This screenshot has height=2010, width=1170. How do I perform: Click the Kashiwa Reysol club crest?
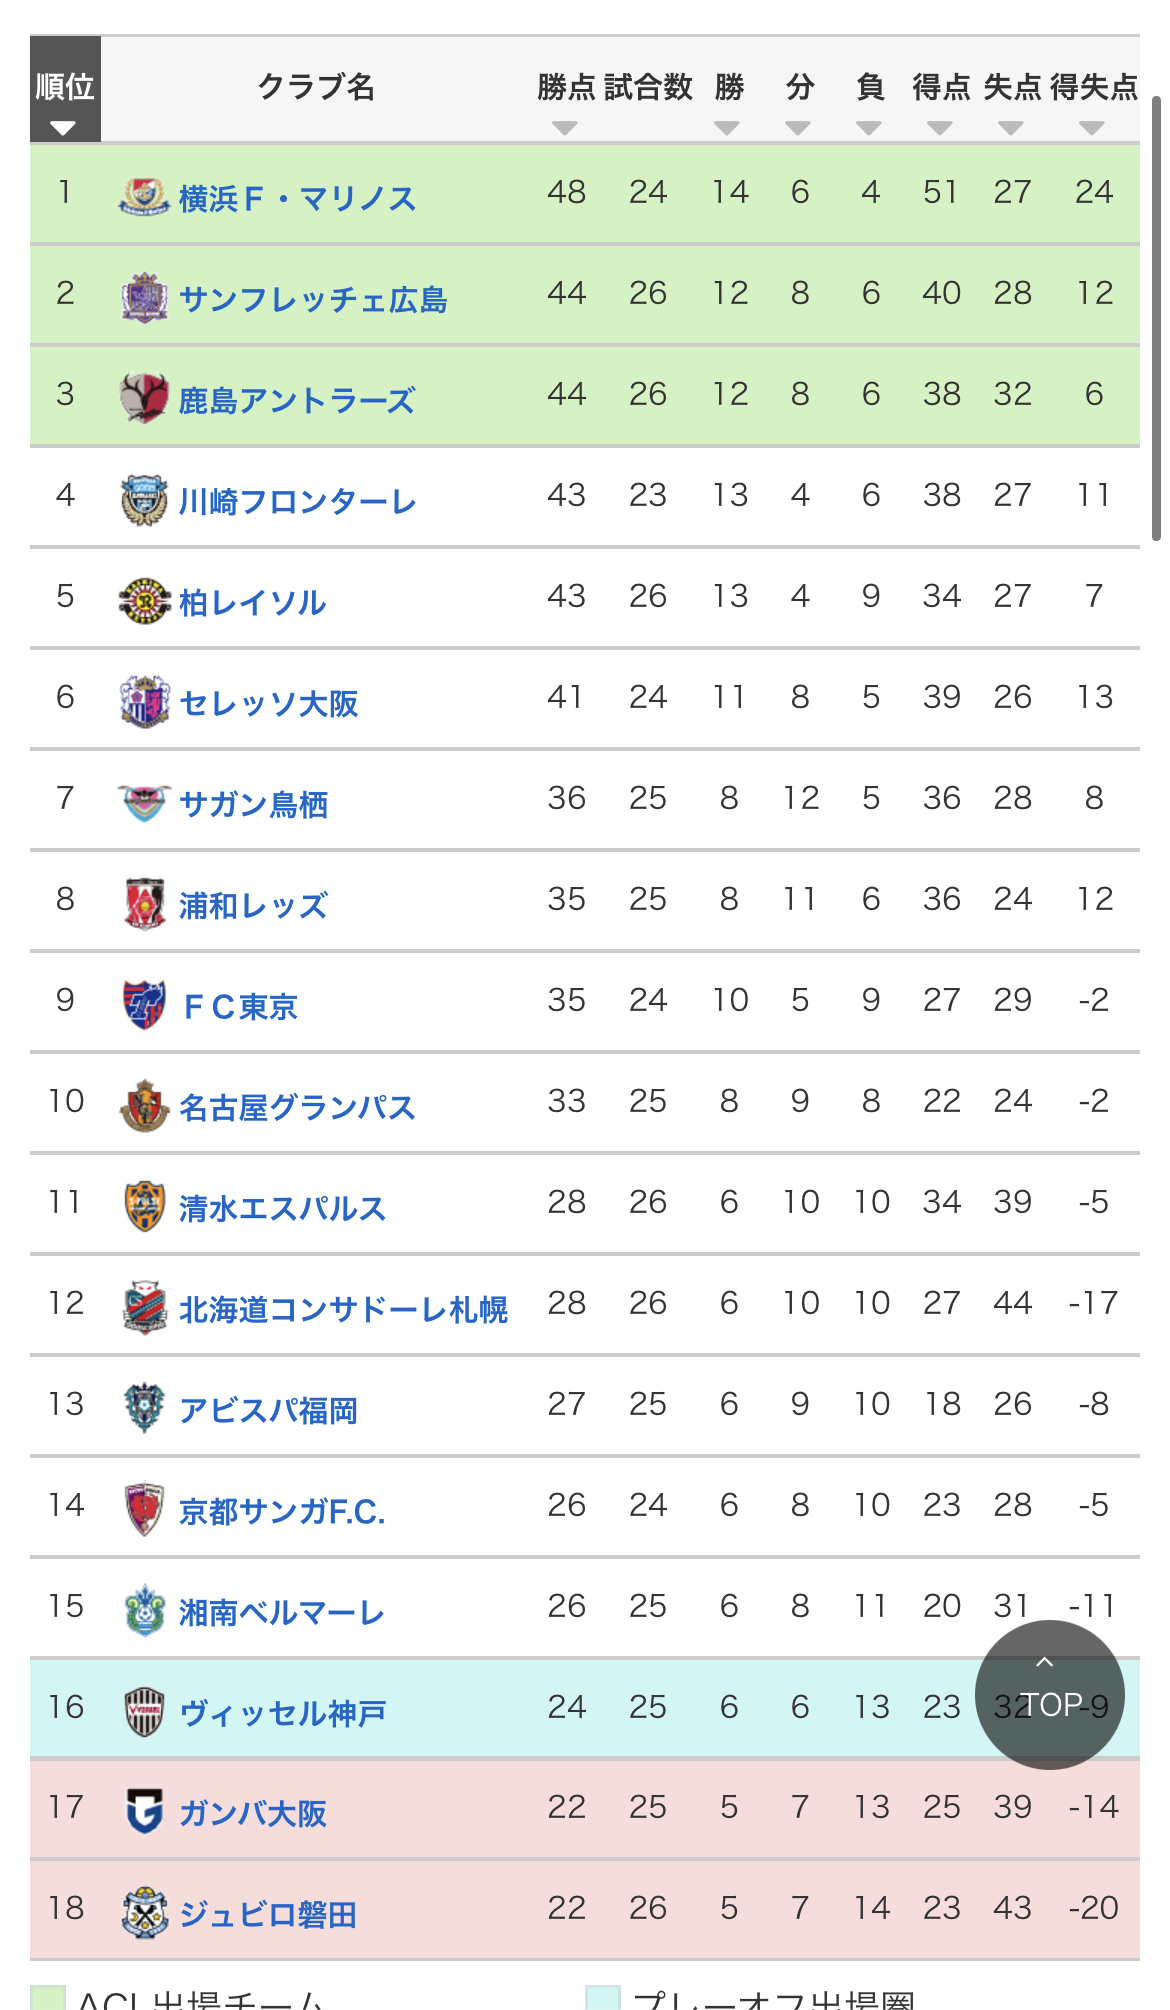[x=144, y=600]
